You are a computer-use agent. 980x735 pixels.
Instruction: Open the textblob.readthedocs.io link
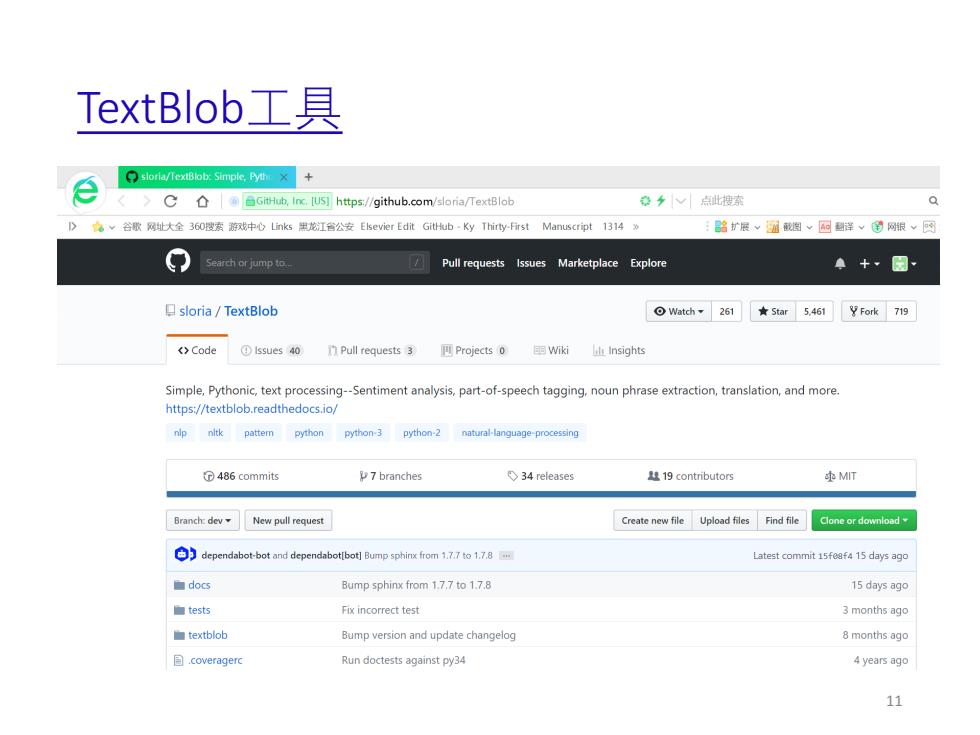click(x=251, y=409)
